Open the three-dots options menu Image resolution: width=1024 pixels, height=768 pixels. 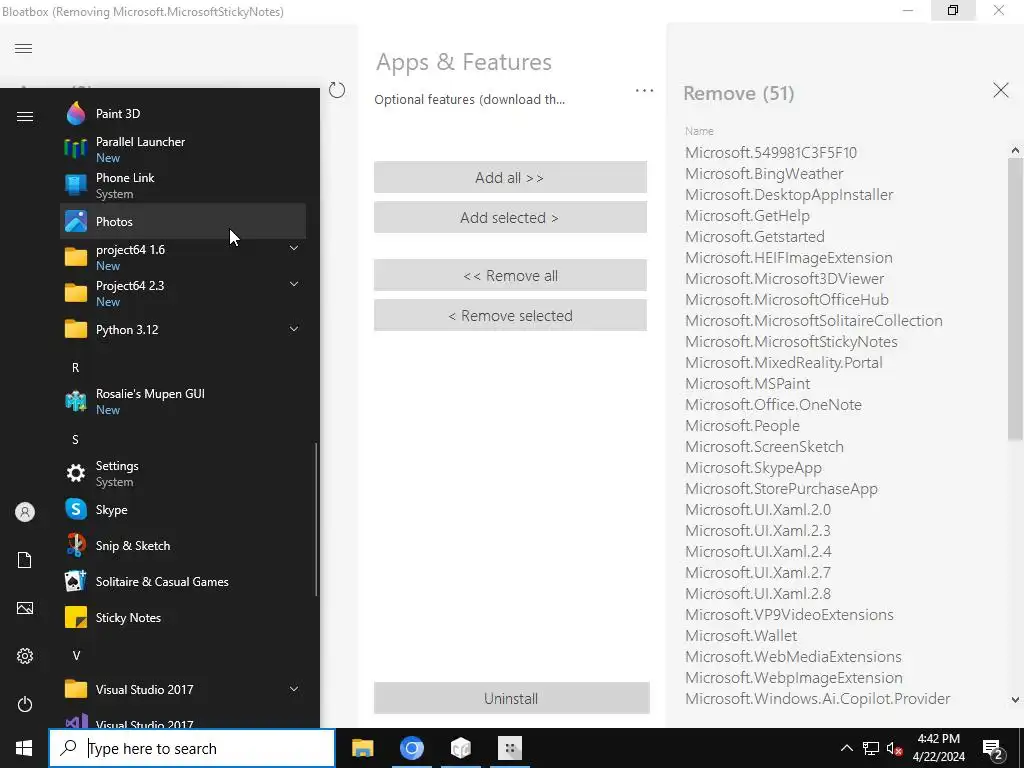(x=644, y=91)
